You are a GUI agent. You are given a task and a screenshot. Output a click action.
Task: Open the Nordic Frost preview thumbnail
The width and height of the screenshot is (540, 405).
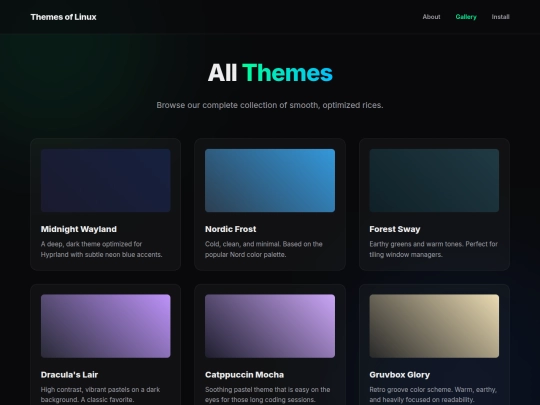(x=270, y=180)
